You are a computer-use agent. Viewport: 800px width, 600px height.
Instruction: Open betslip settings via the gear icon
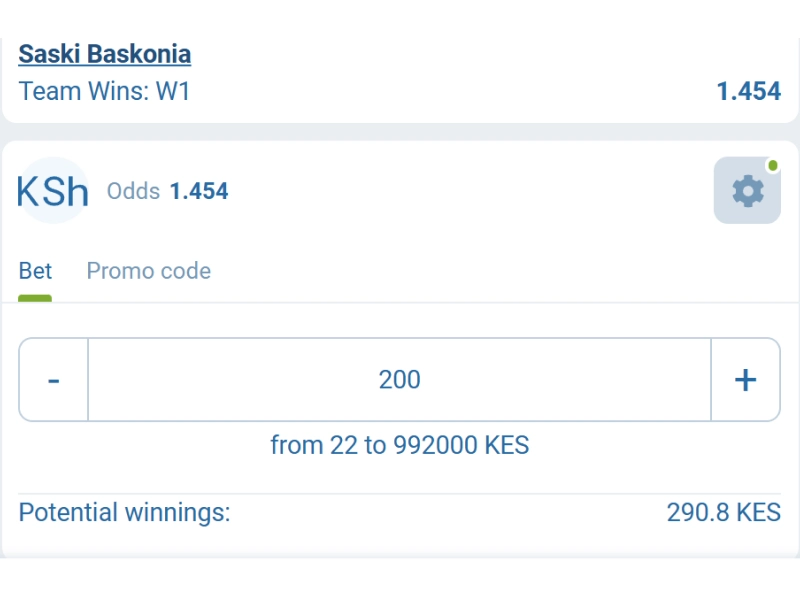[x=746, y=190]
